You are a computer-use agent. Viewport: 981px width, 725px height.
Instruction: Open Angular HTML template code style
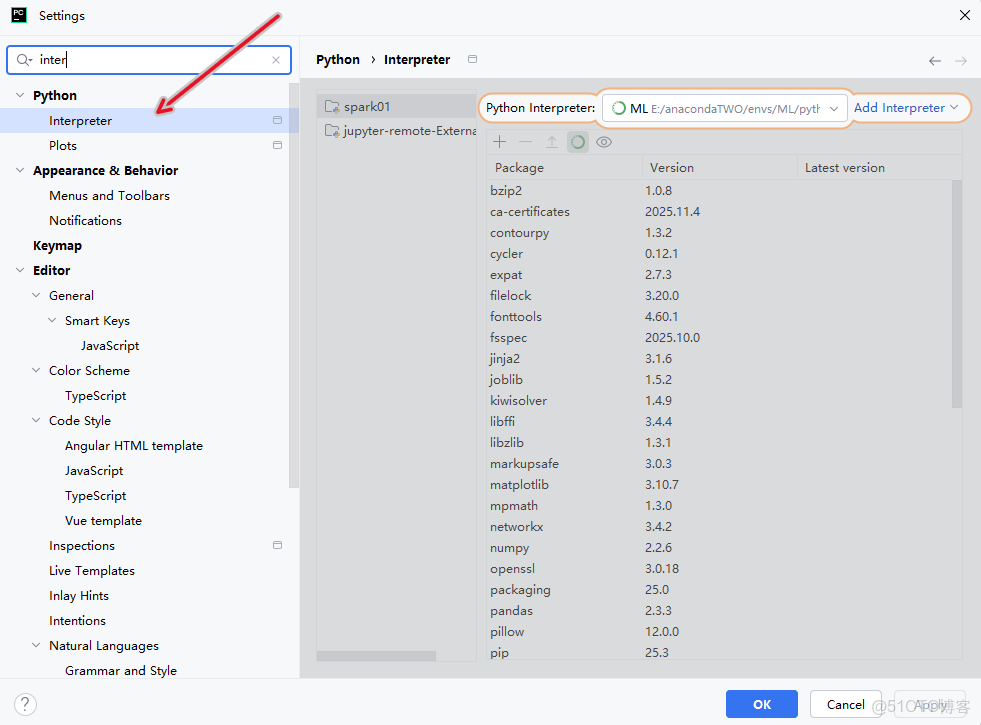[134, 445]
